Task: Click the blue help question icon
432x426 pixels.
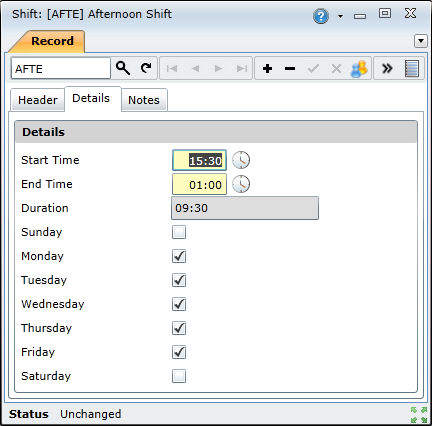Action: point(321,16)
